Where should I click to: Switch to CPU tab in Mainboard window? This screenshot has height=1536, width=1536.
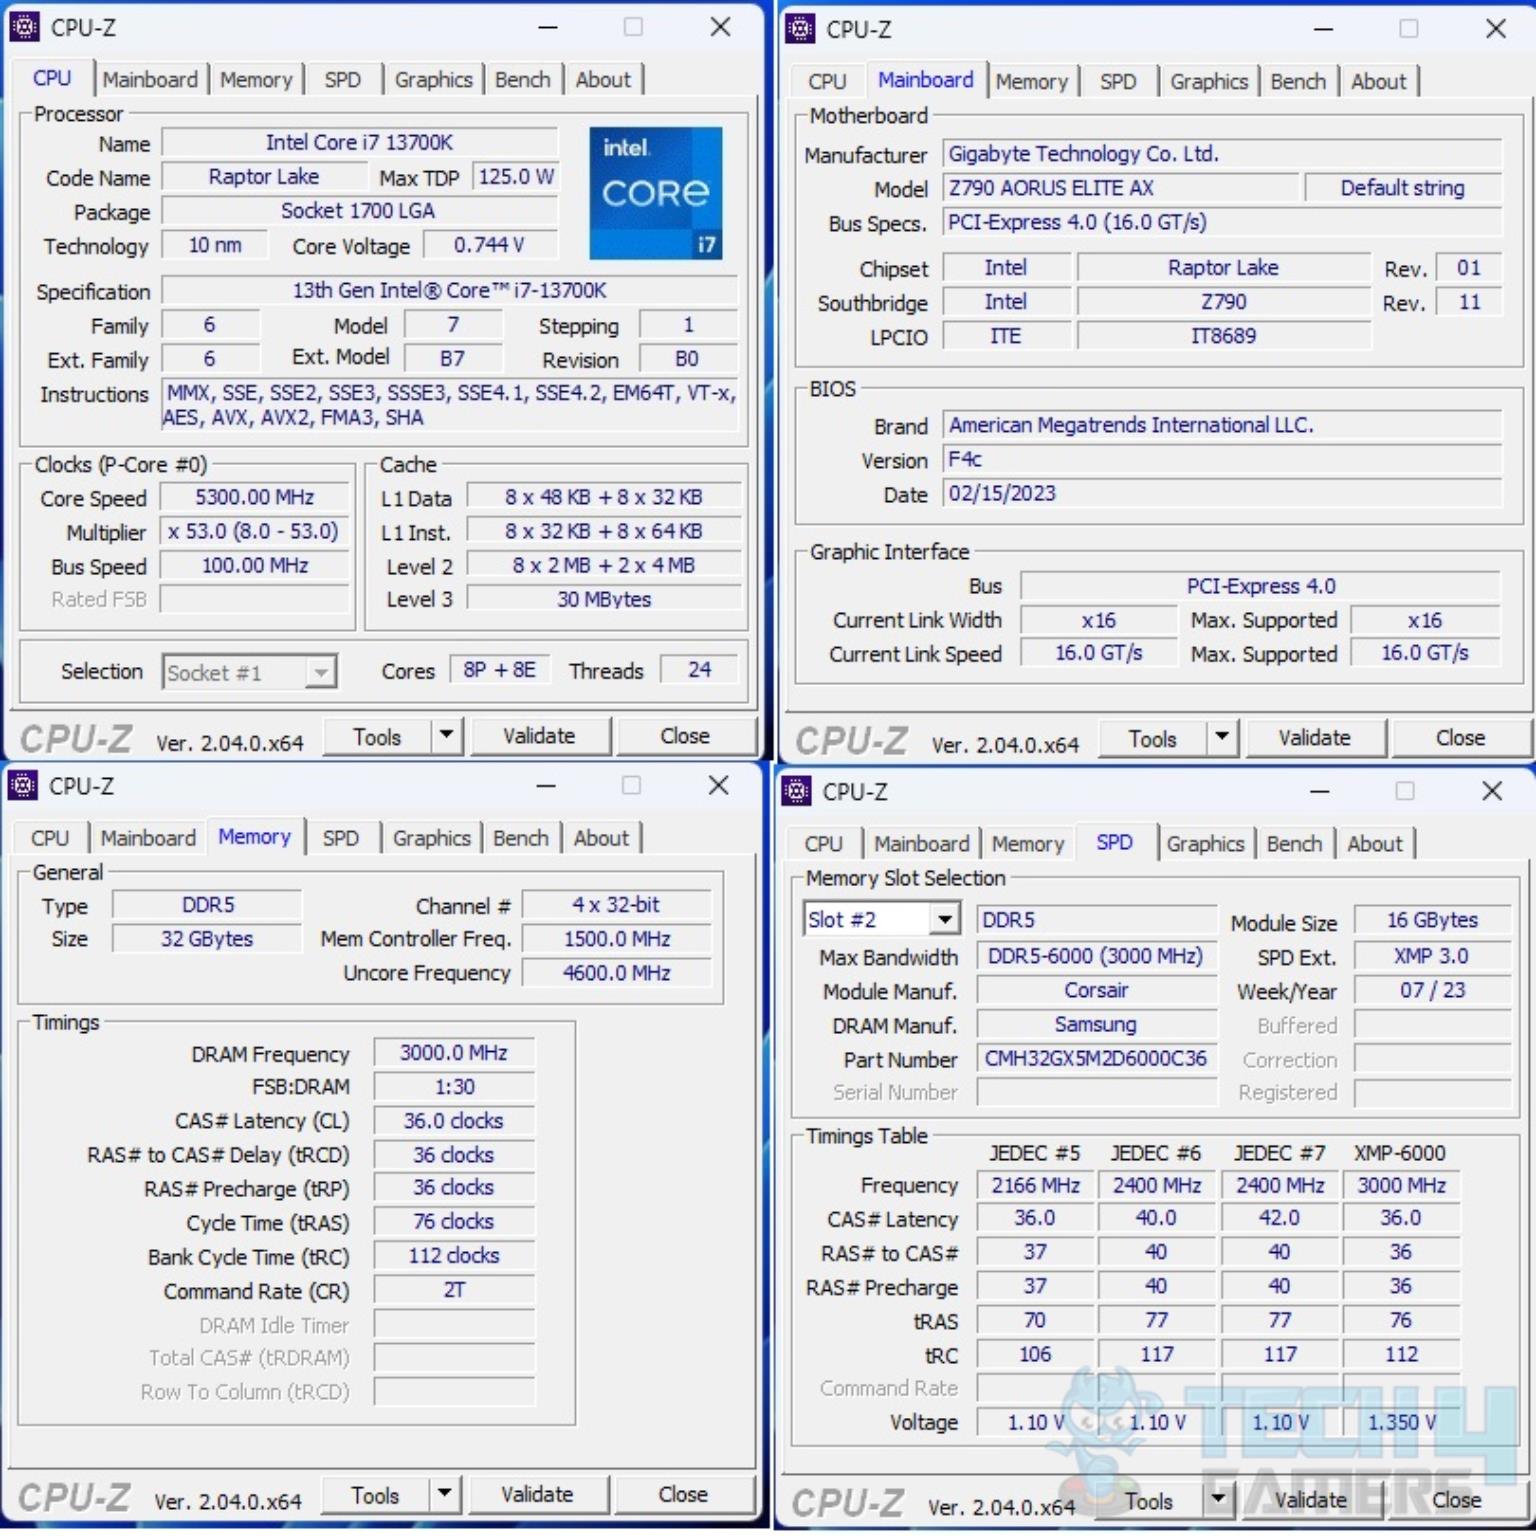point(827,82)
